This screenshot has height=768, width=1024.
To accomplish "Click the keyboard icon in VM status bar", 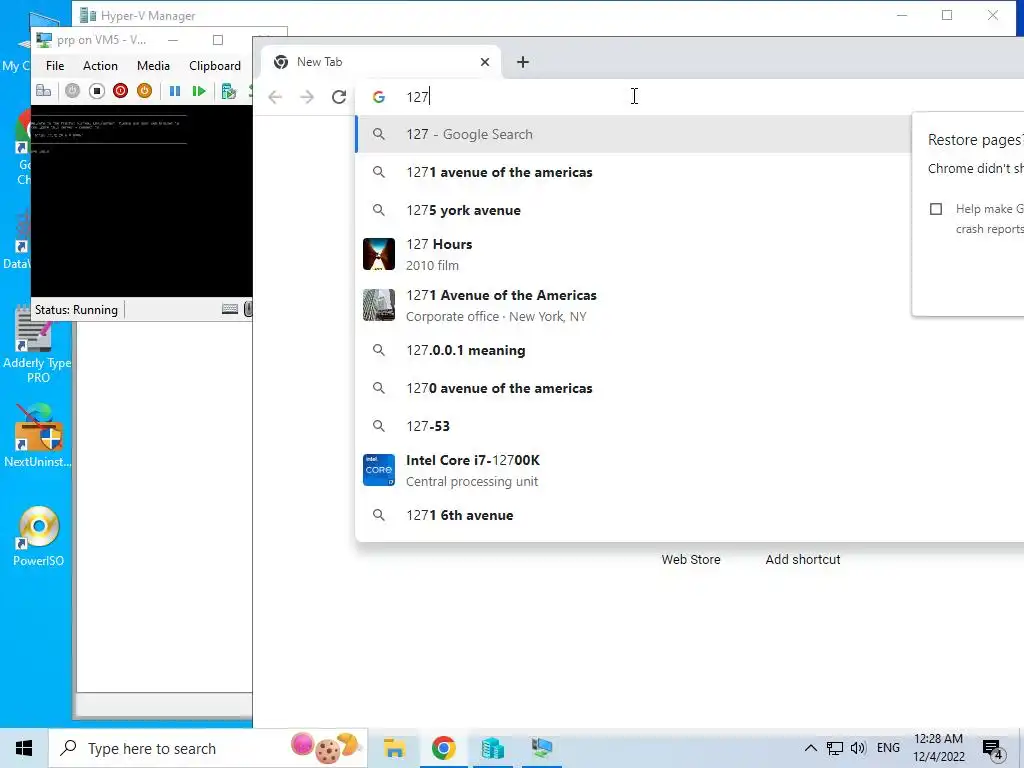I will pyautogui.click(x=230, y=309).
